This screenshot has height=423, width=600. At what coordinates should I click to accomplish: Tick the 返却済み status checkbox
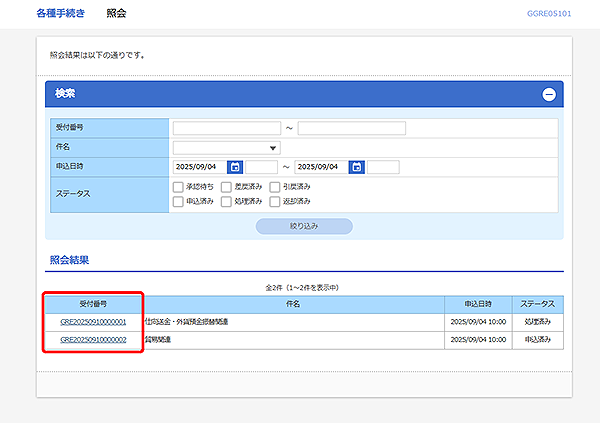(275, 201)
